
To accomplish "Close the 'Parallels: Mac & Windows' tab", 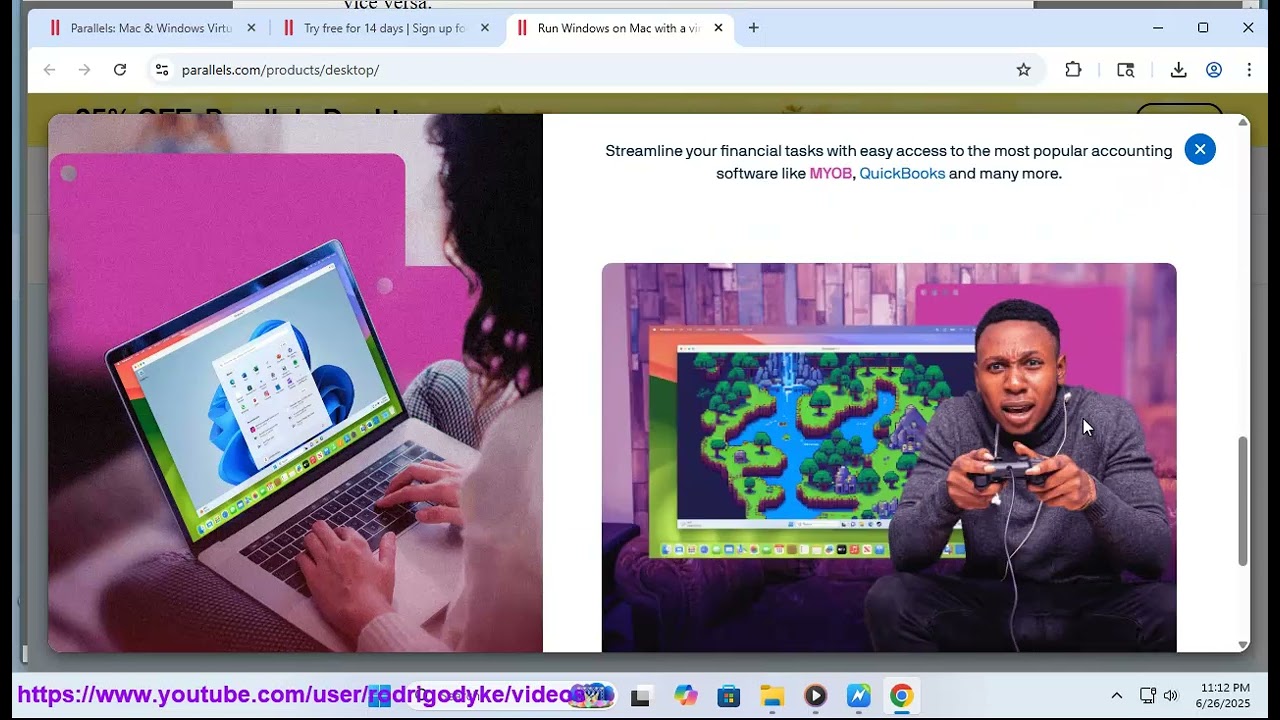I will point(251,28).
